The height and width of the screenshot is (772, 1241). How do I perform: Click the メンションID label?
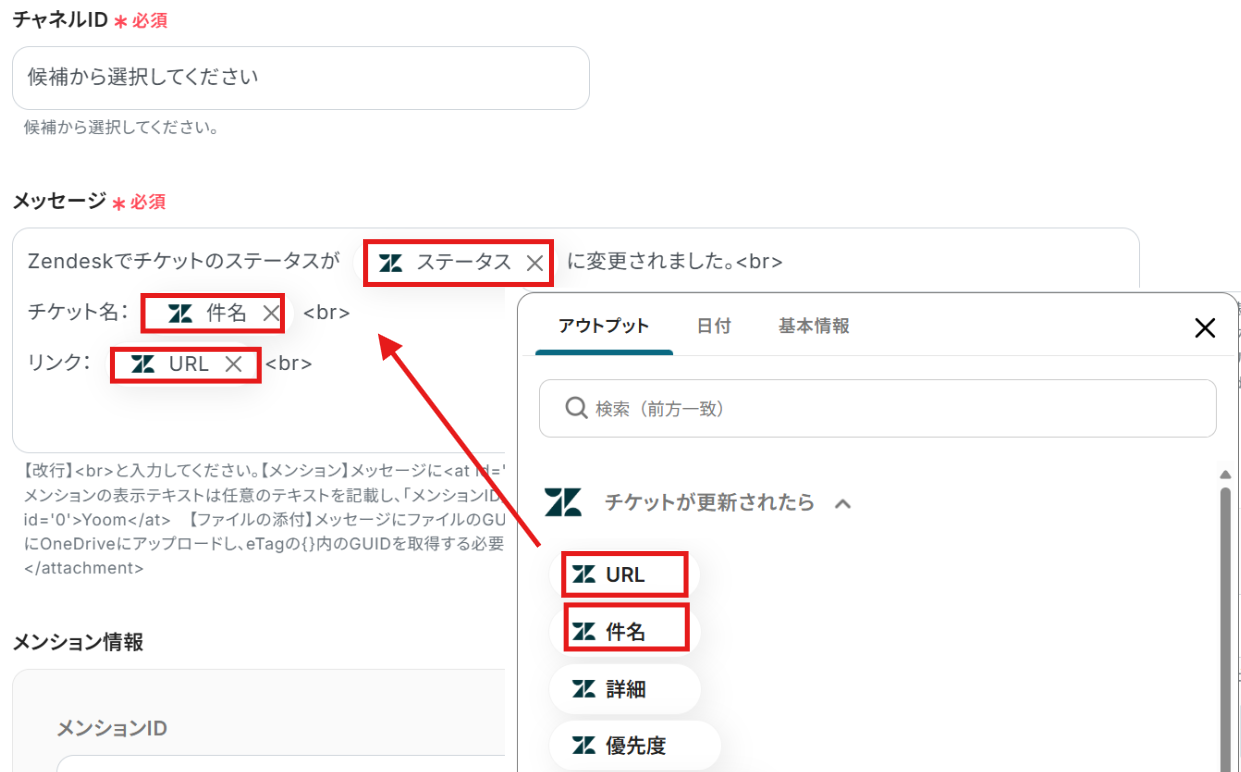point(112,728)
